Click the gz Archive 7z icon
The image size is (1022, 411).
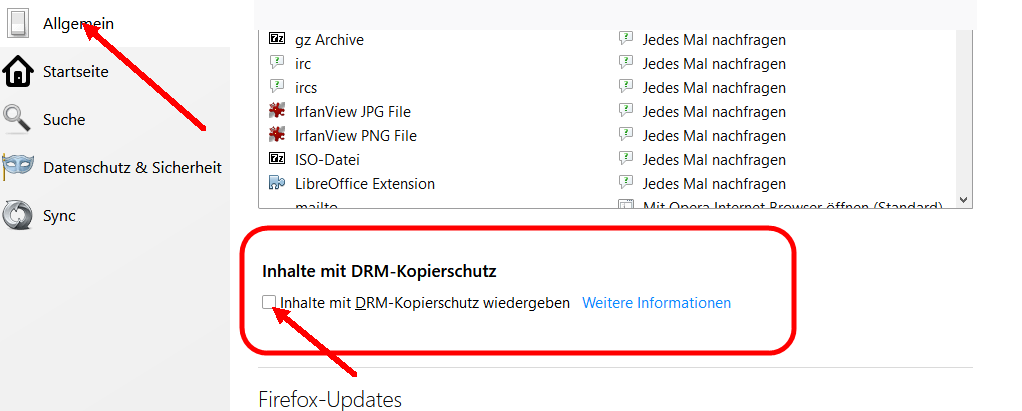277,39
